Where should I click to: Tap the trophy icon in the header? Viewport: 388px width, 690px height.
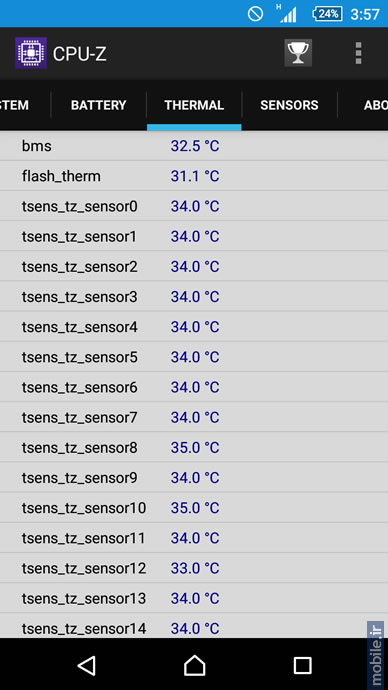point(298,53)
